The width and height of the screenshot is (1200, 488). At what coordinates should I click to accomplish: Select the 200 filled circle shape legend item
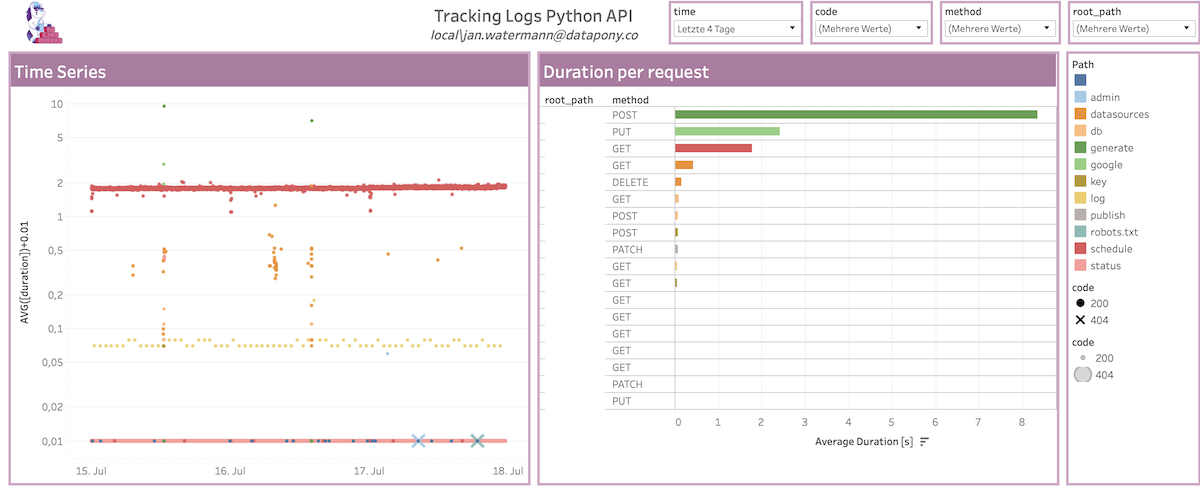[x=1081, y=303]
